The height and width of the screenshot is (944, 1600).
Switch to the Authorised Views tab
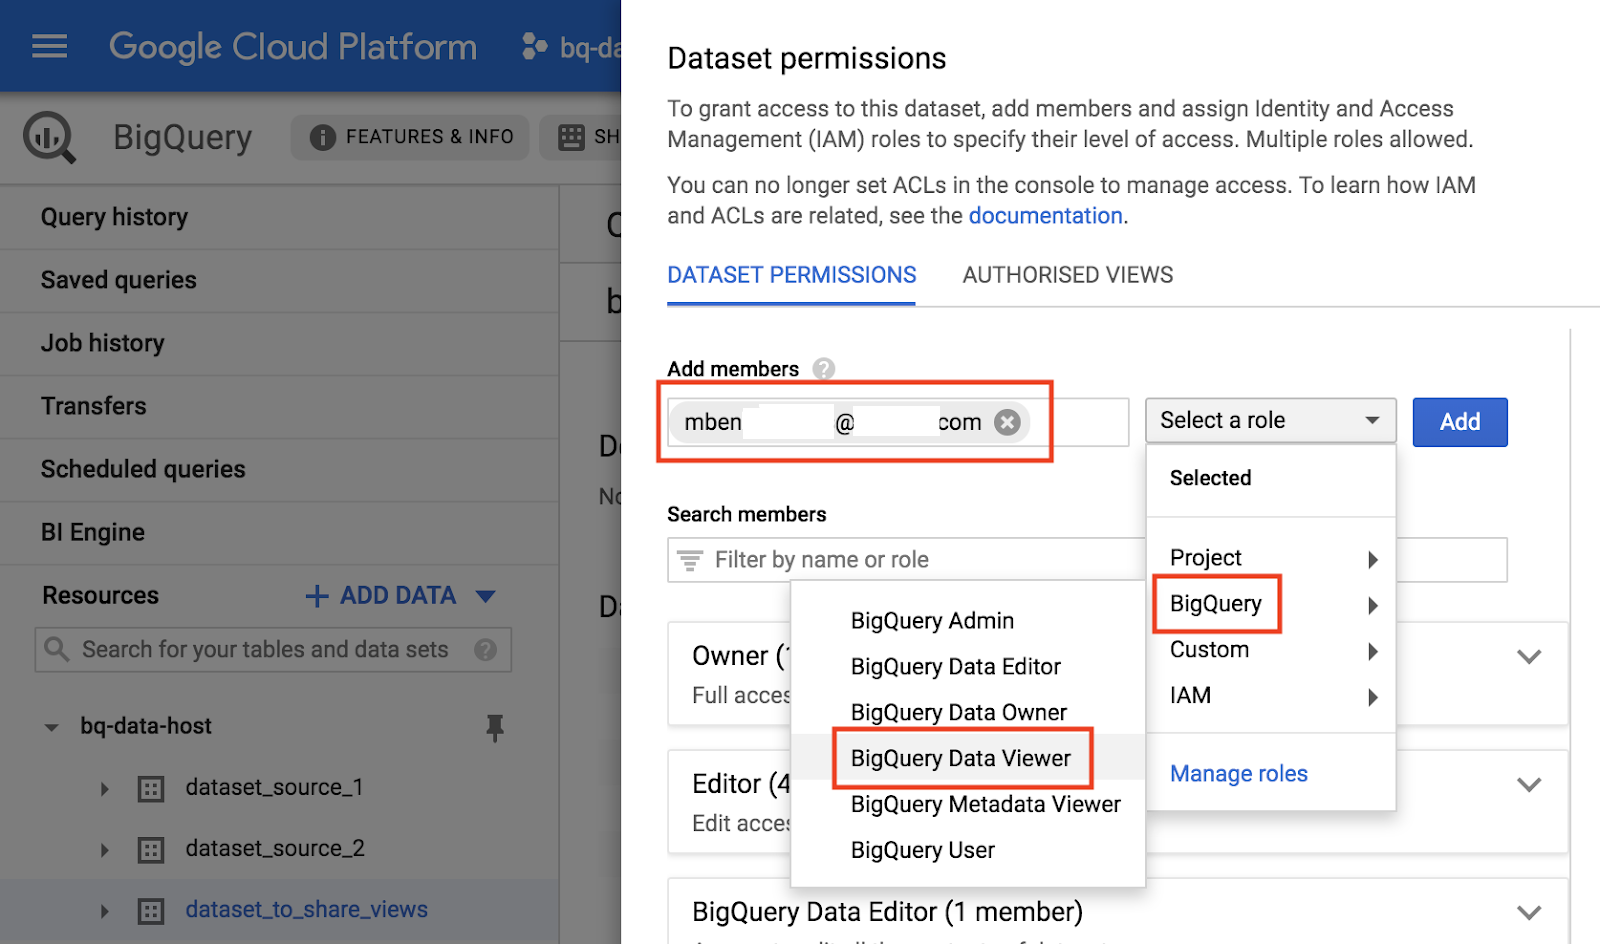pos(1067,275)
